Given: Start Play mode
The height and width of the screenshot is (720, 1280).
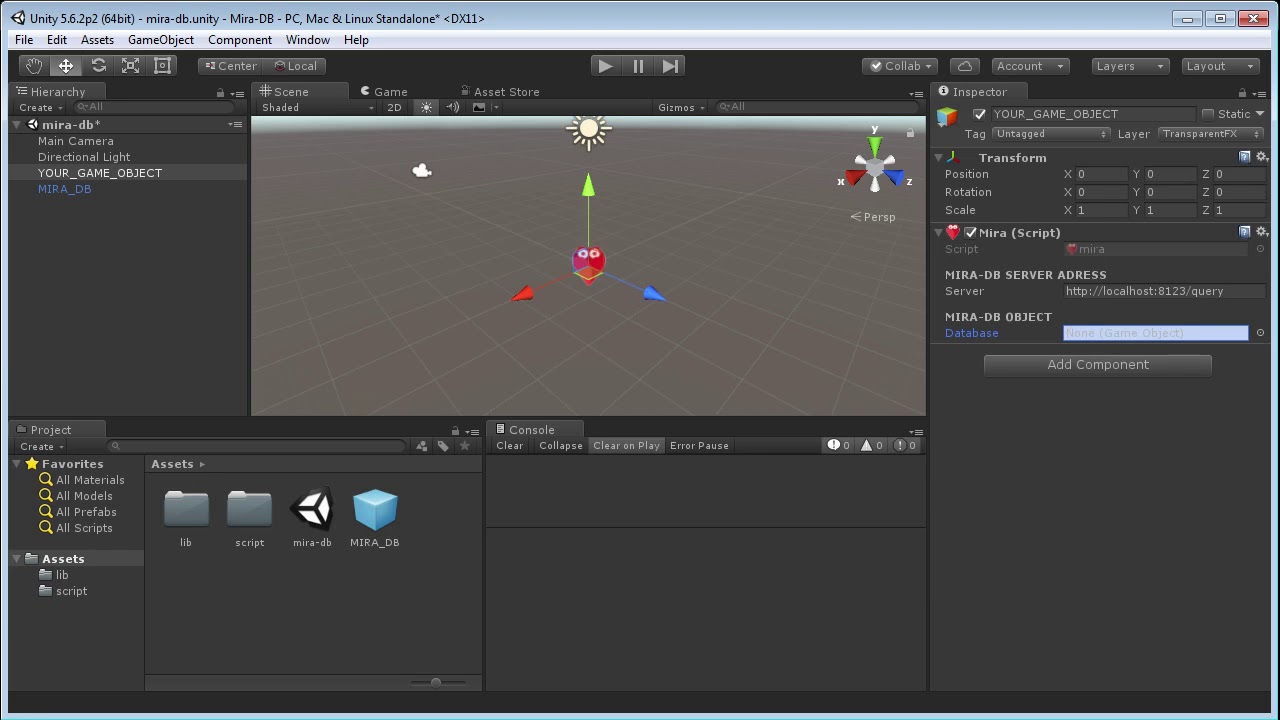Looking at the screenshot, I should [605, 66].
